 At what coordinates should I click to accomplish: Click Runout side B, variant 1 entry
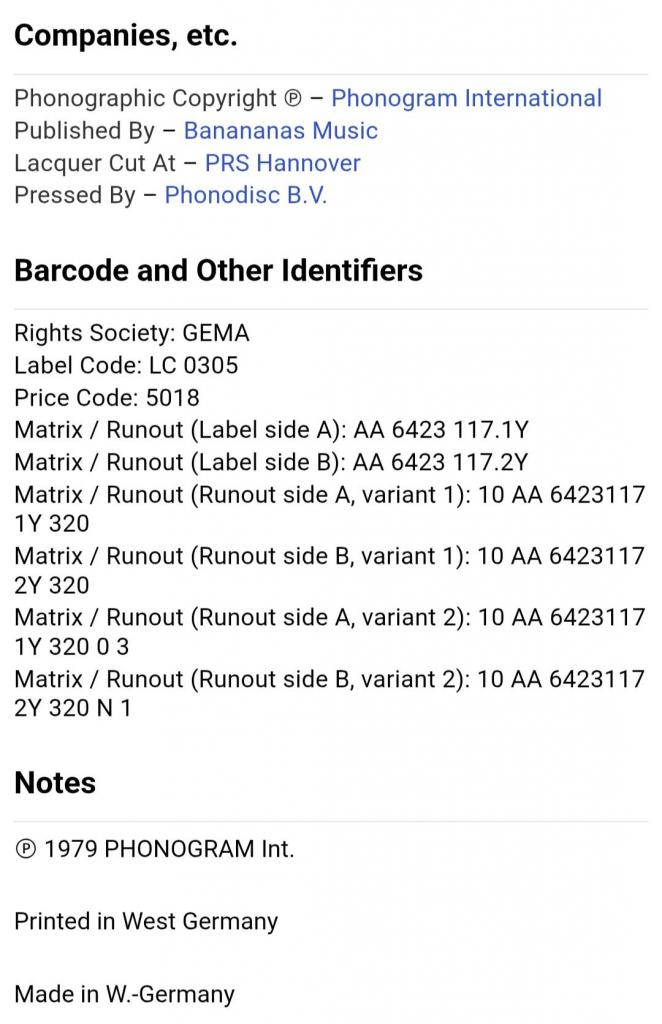point(330,570)
